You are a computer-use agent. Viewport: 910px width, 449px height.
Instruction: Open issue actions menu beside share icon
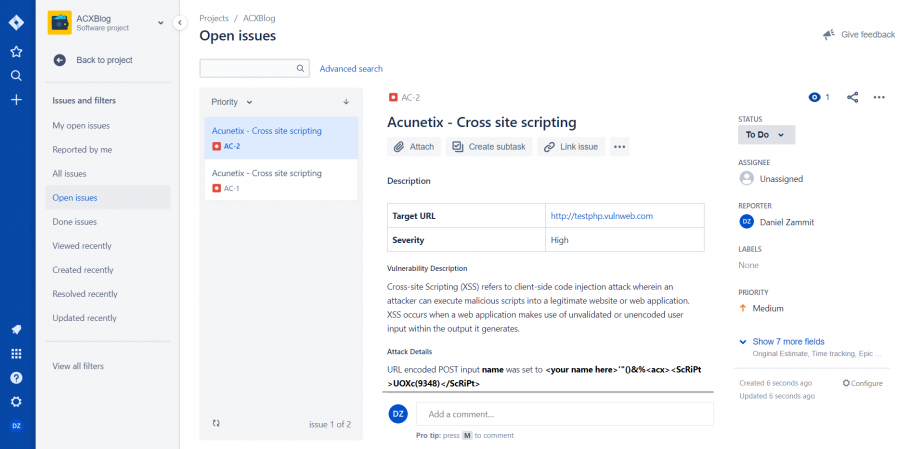[x=879, y=97]
